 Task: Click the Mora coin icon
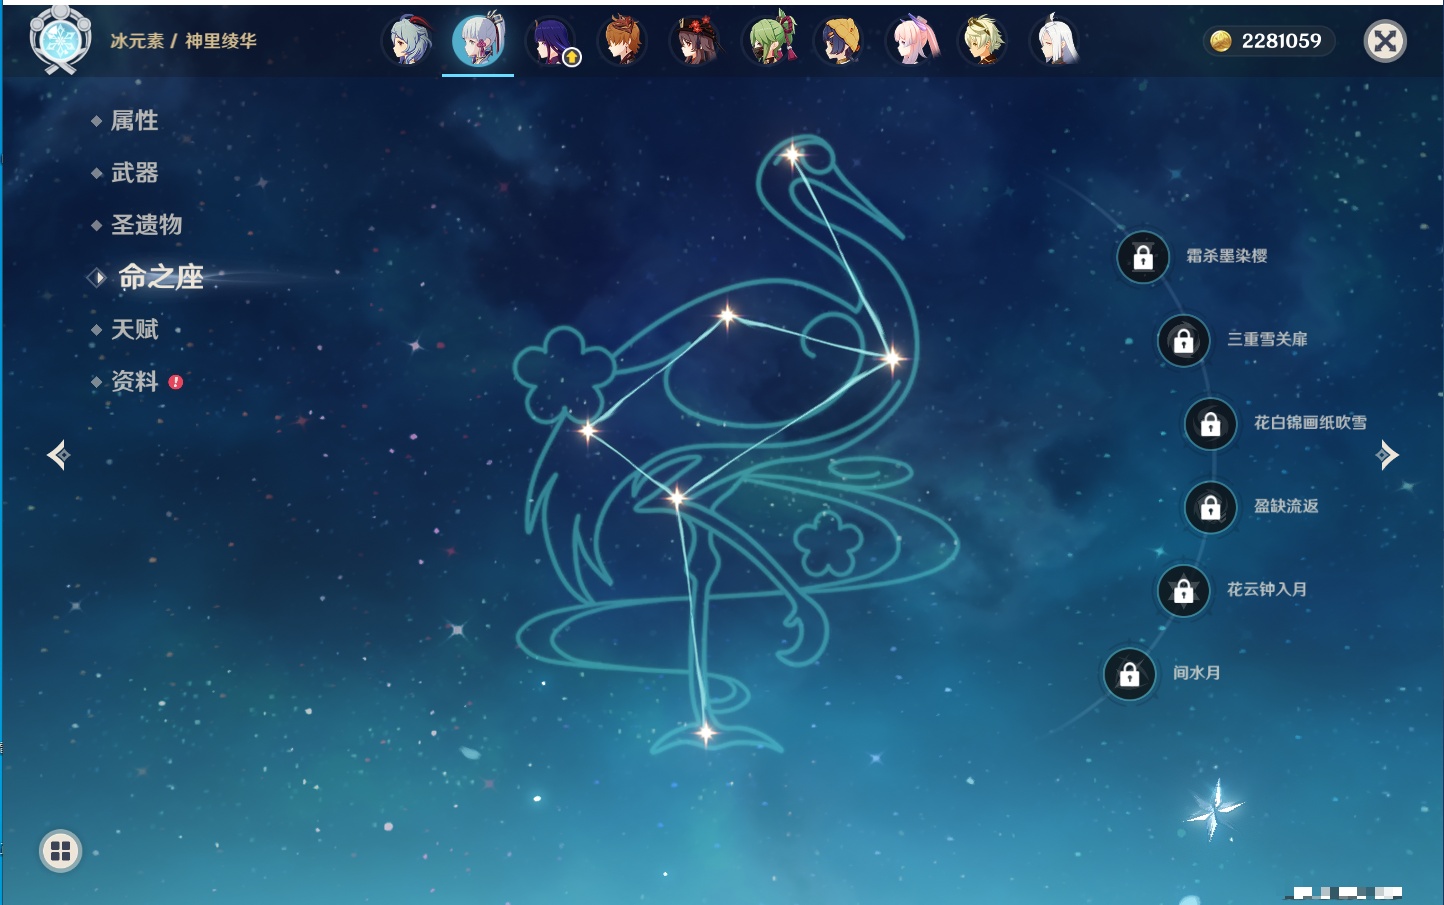1220,41
